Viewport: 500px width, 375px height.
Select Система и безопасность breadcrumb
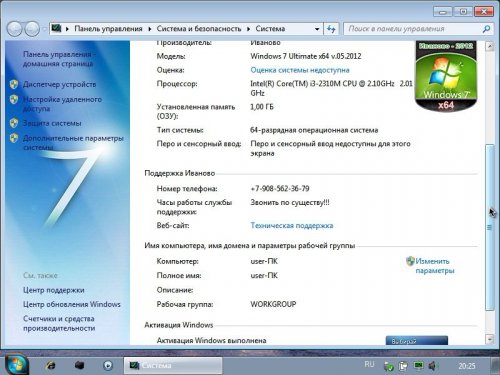pyautogui.click(x=199, y=29)
